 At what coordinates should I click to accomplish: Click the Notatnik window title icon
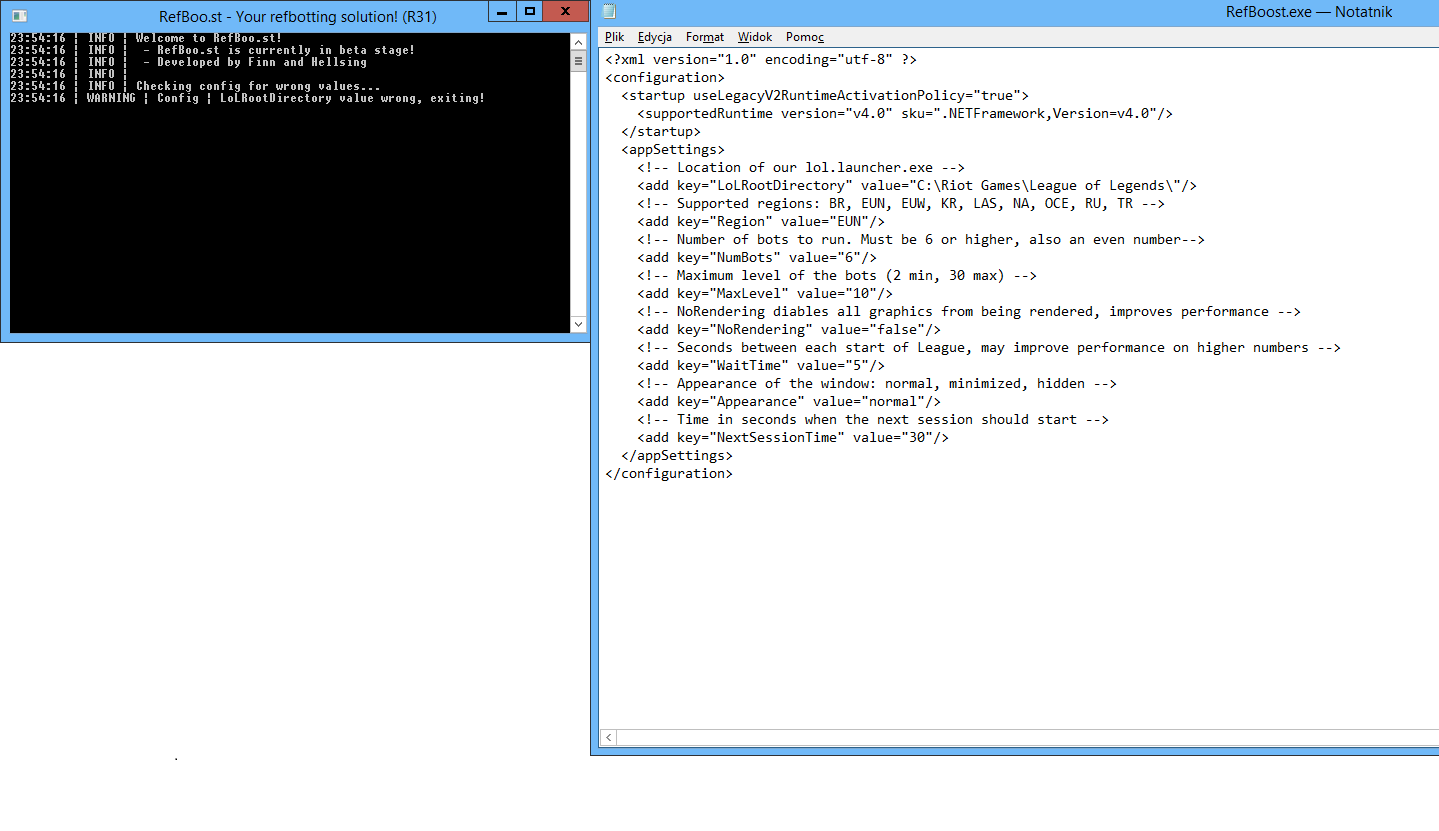click(x=609, y=12)
